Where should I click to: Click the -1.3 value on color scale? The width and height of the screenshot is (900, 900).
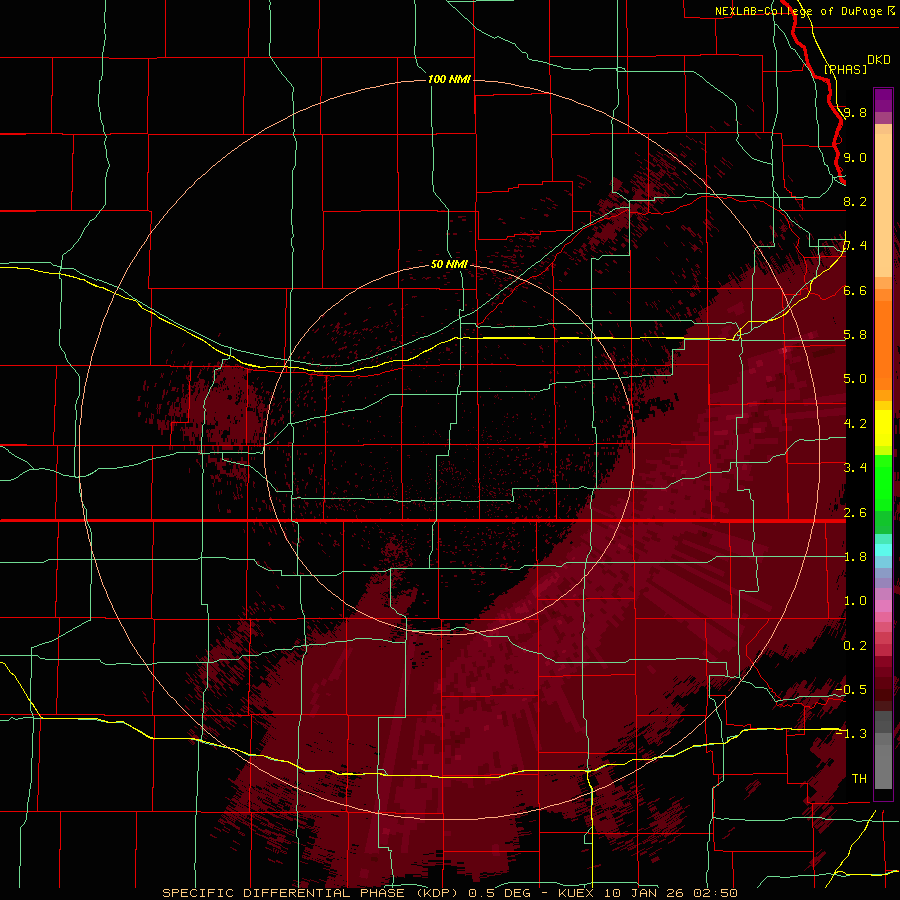tap(851, 734)
